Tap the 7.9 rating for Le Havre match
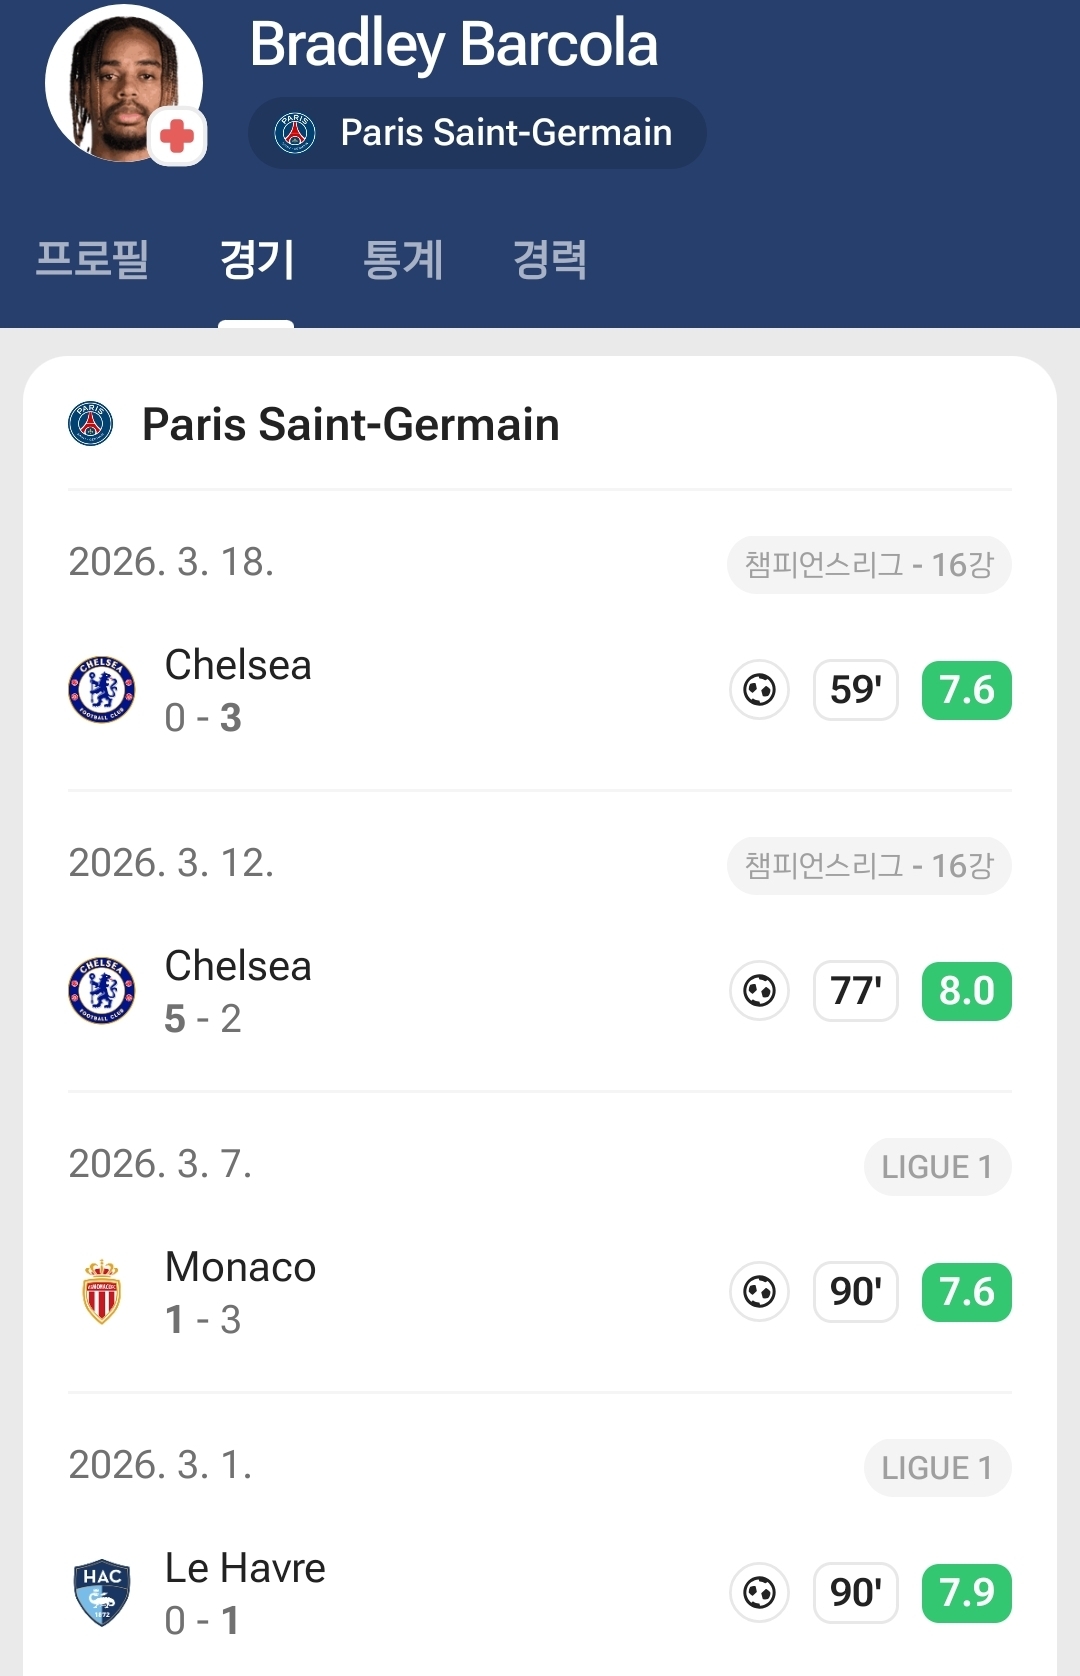Image resolution: width=1080 pixels, height=1676 pixels. pyautogui.click(x=966, y=1593)
